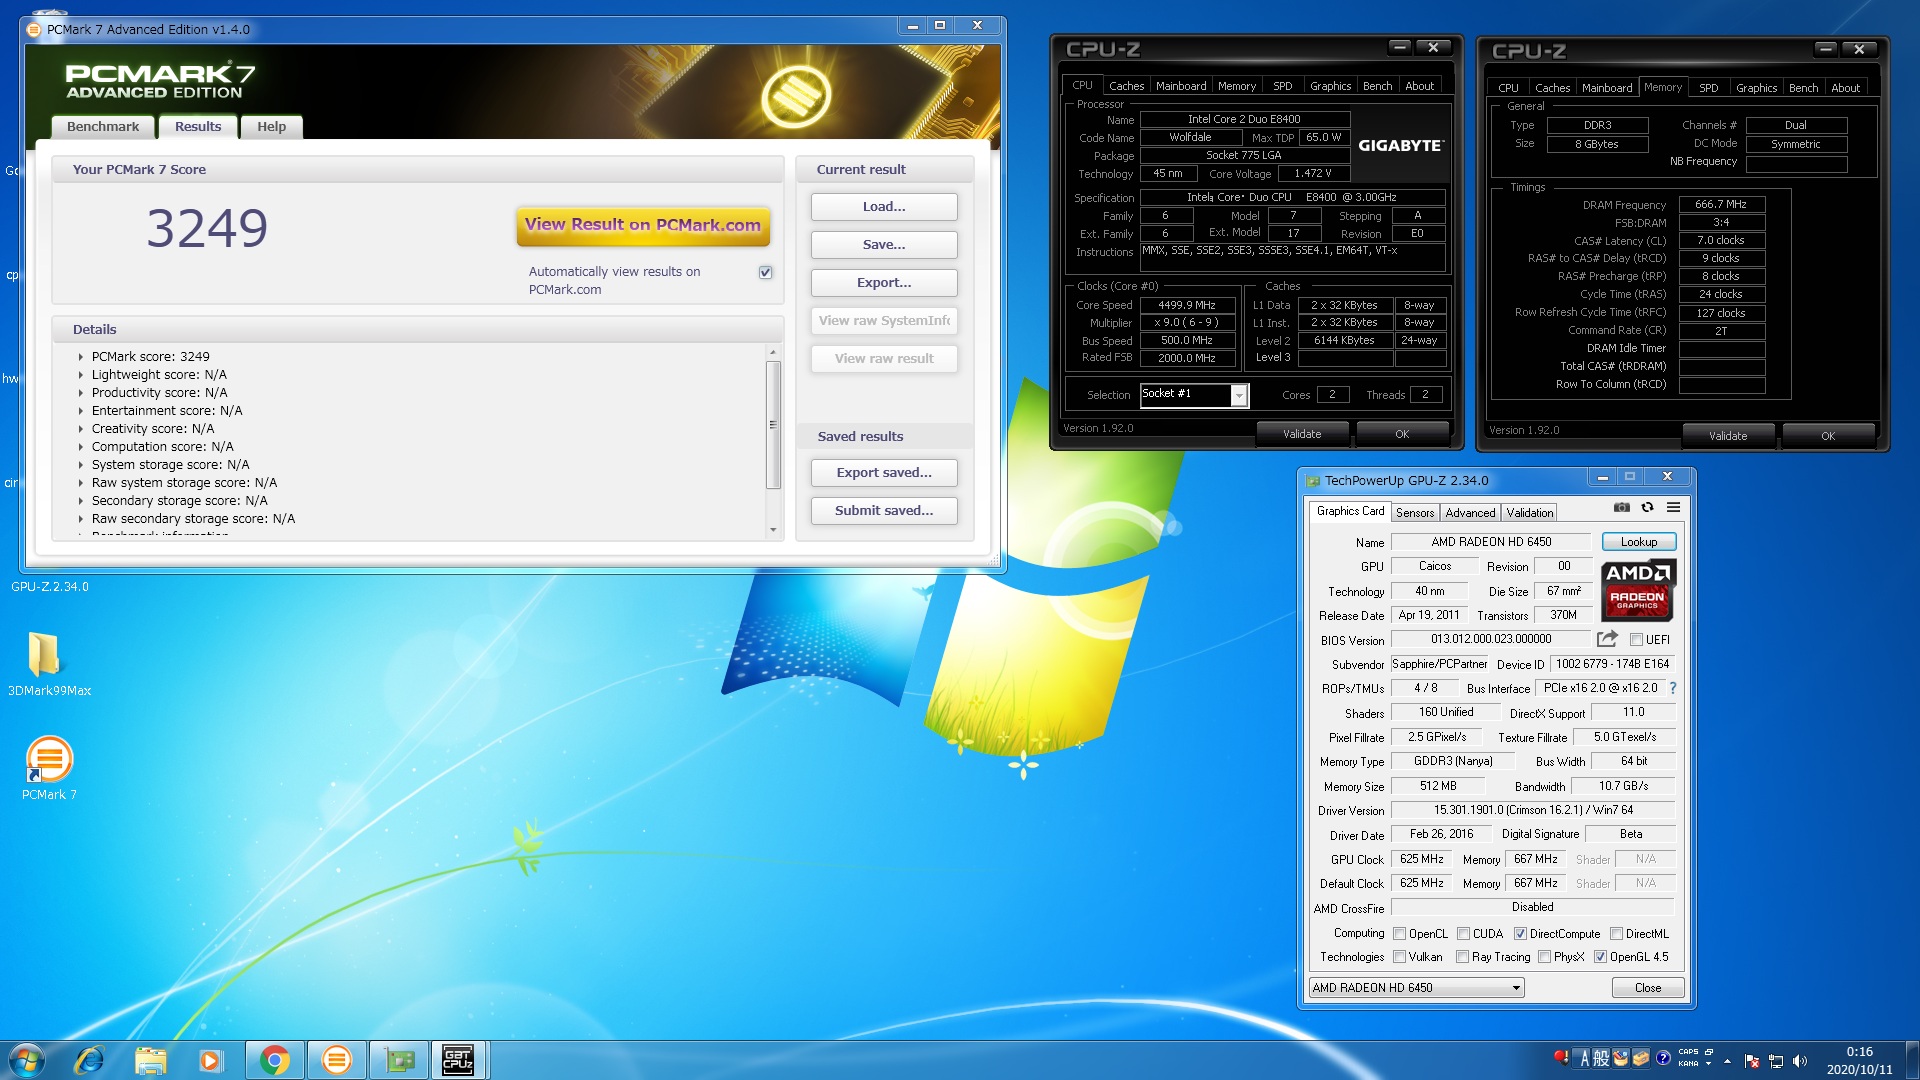Open the PCMark Help tab
Viewport: 1920px width, 1080px height.
point(271,127)
